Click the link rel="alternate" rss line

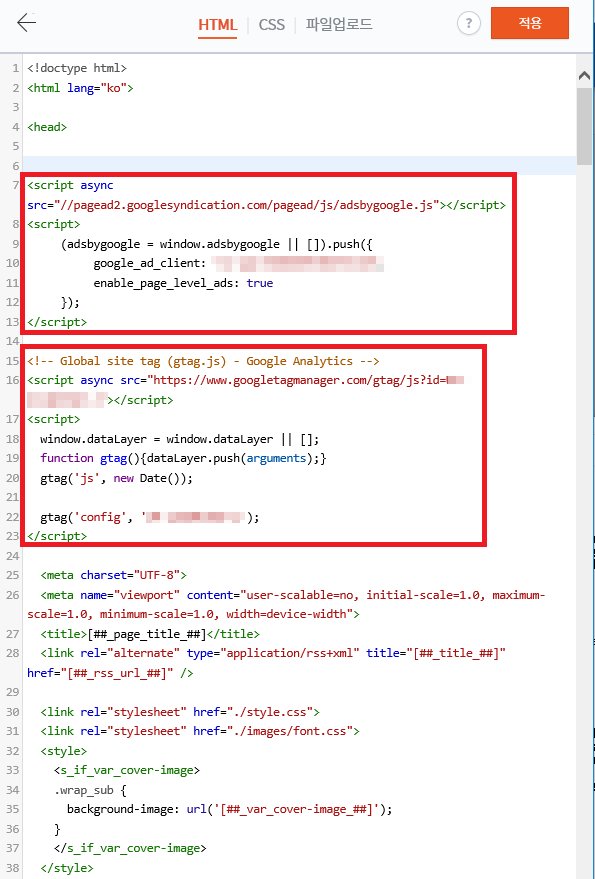tap(273, 653)
